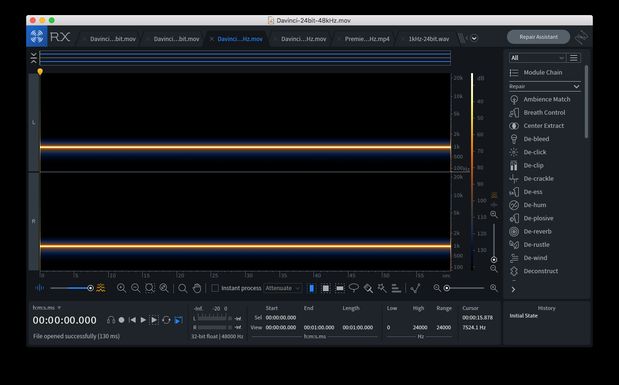Viewport: 619px width, 385px height.
Task: Rewind to start
Action: tap(132, 320)
